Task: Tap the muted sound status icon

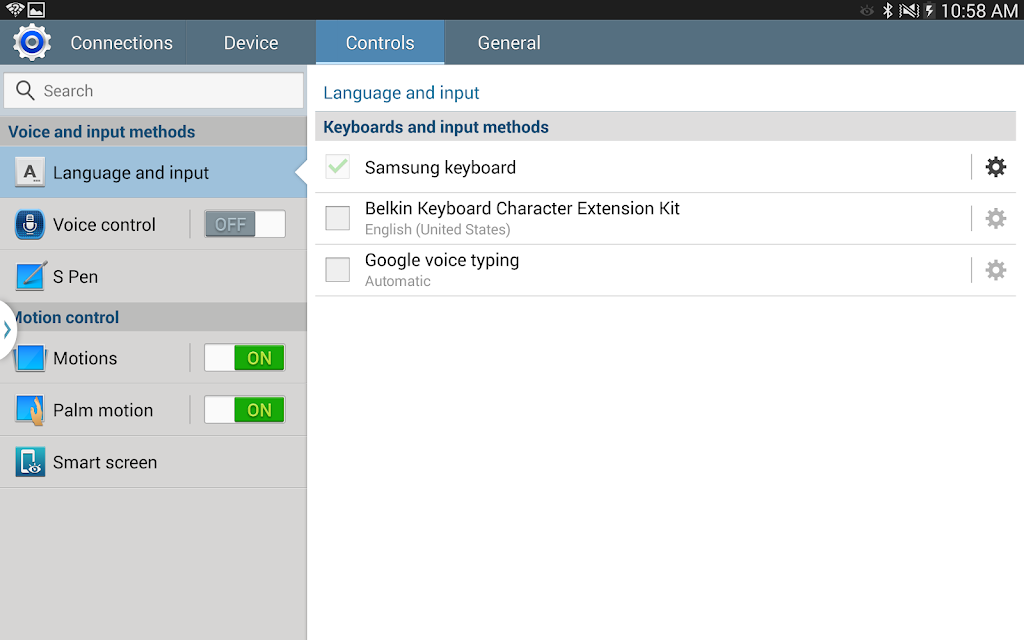Action: (908, 10)
